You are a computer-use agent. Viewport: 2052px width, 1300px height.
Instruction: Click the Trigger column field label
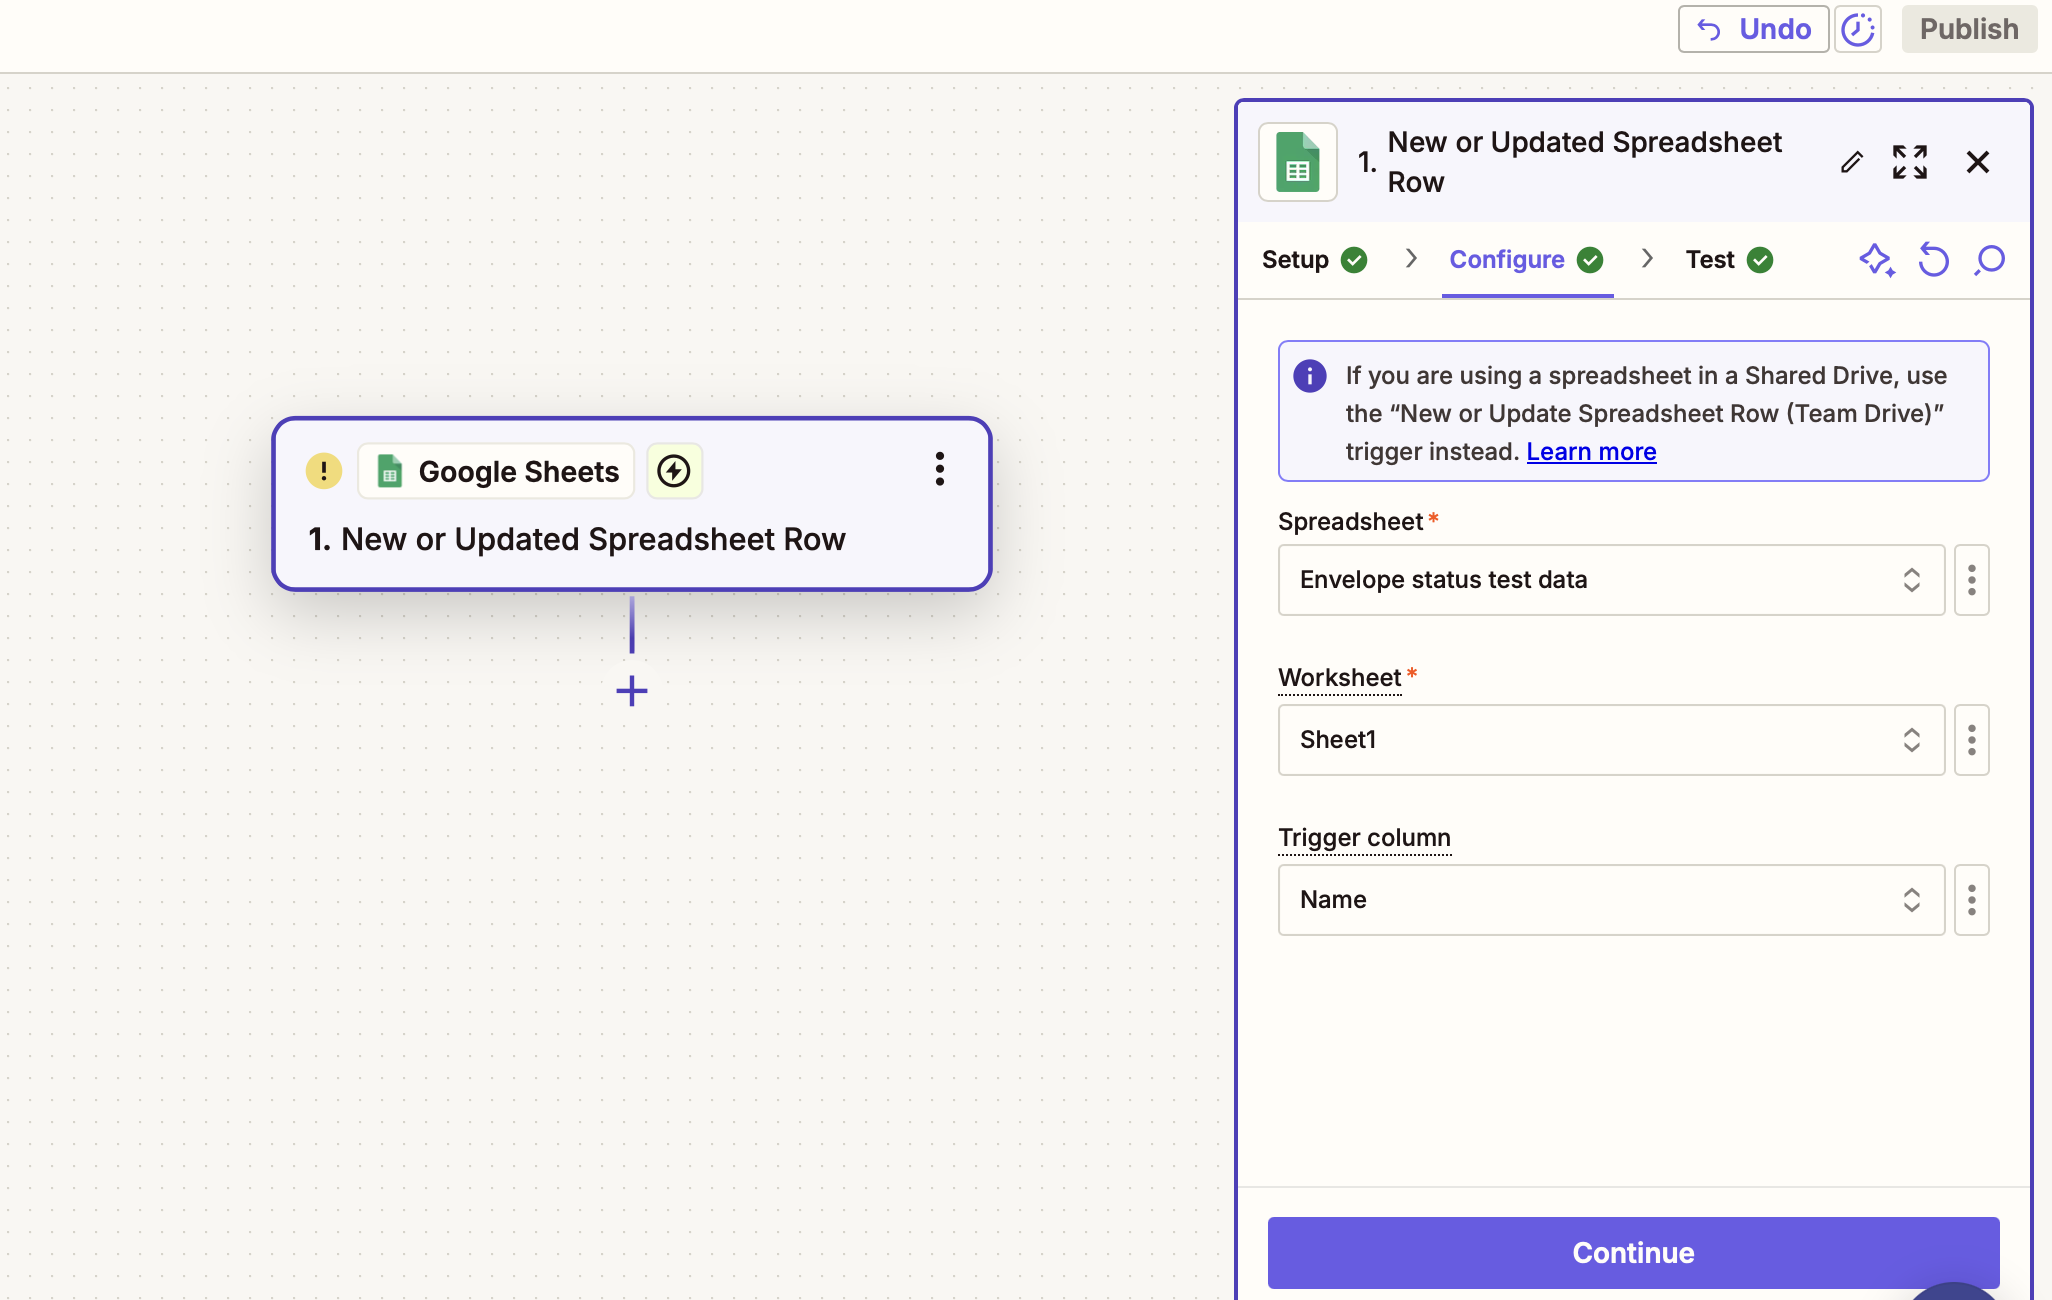(1364, 838)
